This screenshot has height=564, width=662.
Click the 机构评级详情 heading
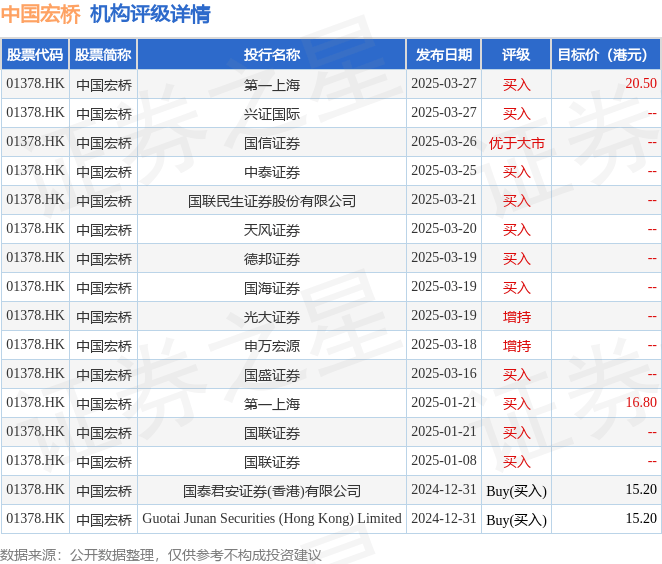coord(150,14)
